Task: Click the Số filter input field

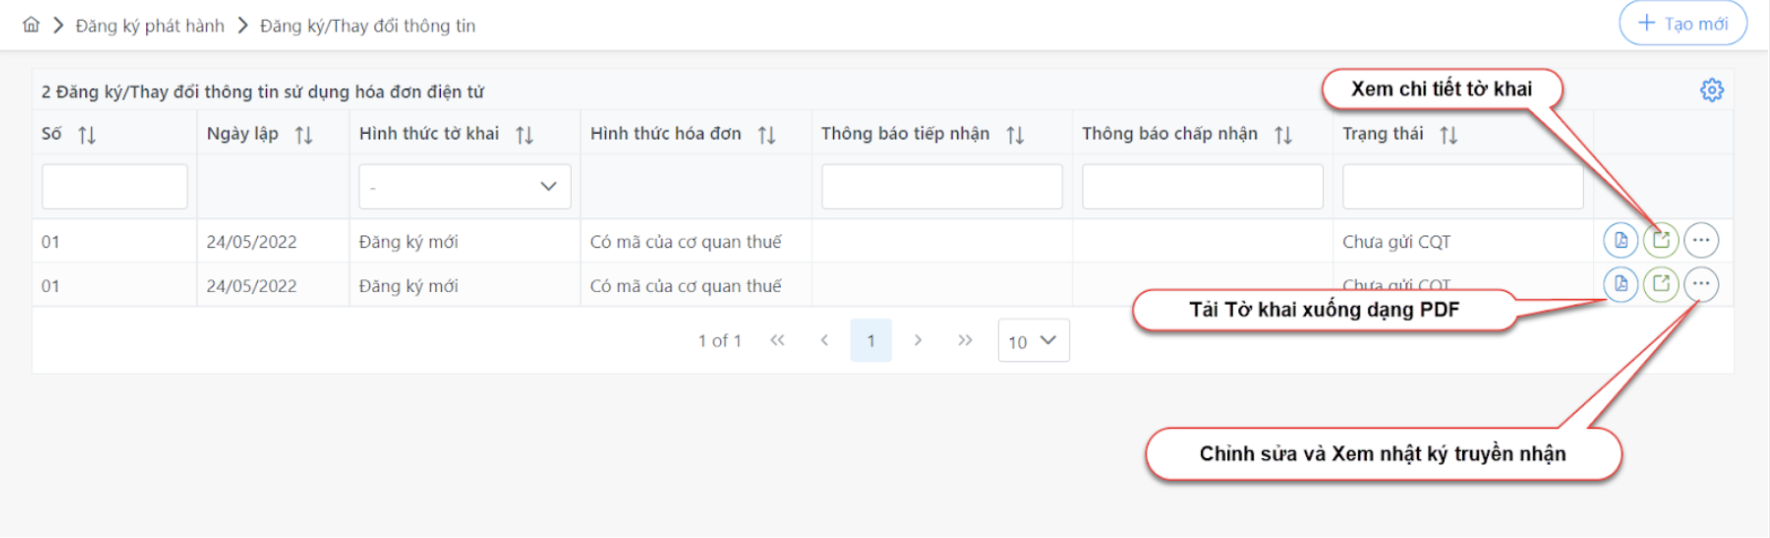Action: (x=114, y=187)
